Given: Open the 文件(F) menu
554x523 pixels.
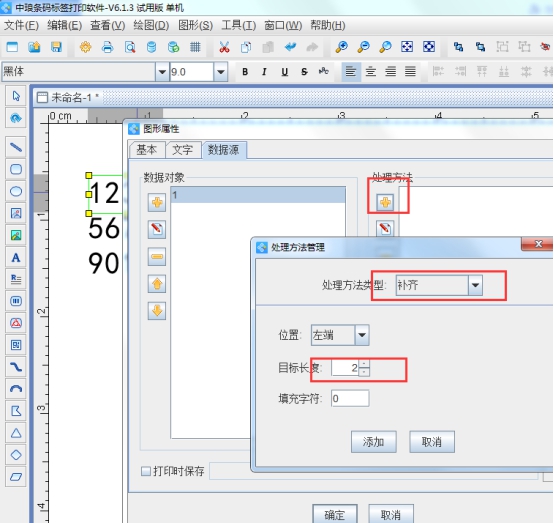Looking at the screenshot, I should point(21,25).
